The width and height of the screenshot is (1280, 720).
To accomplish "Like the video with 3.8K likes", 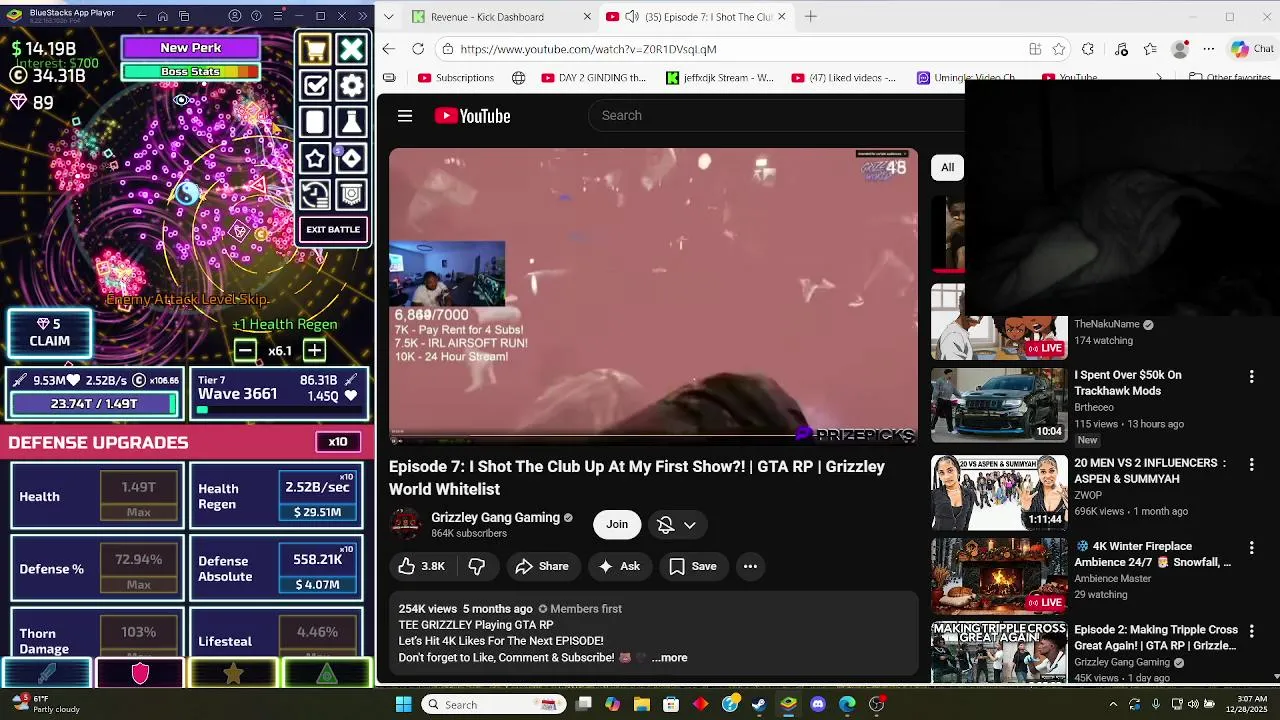I will 421,566.
